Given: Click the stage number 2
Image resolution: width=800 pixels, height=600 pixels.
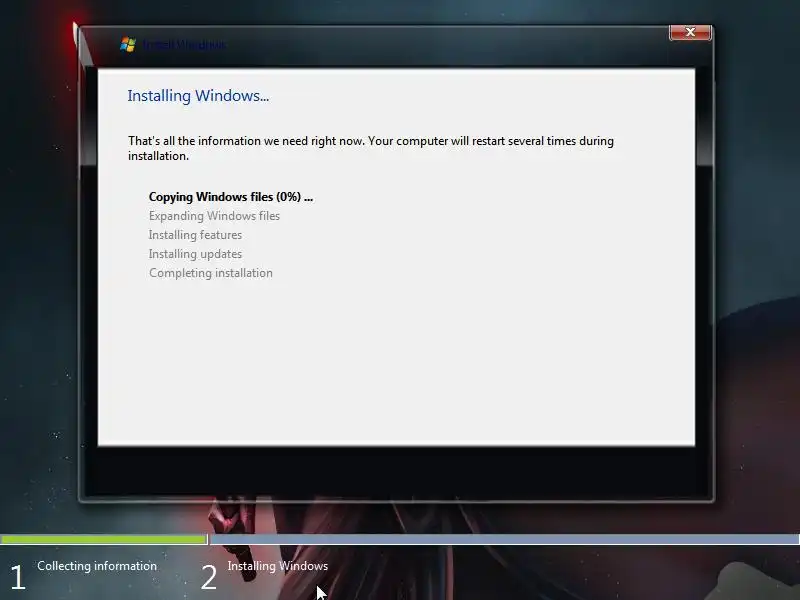Looking at the screenshot, I should [209, 578].
